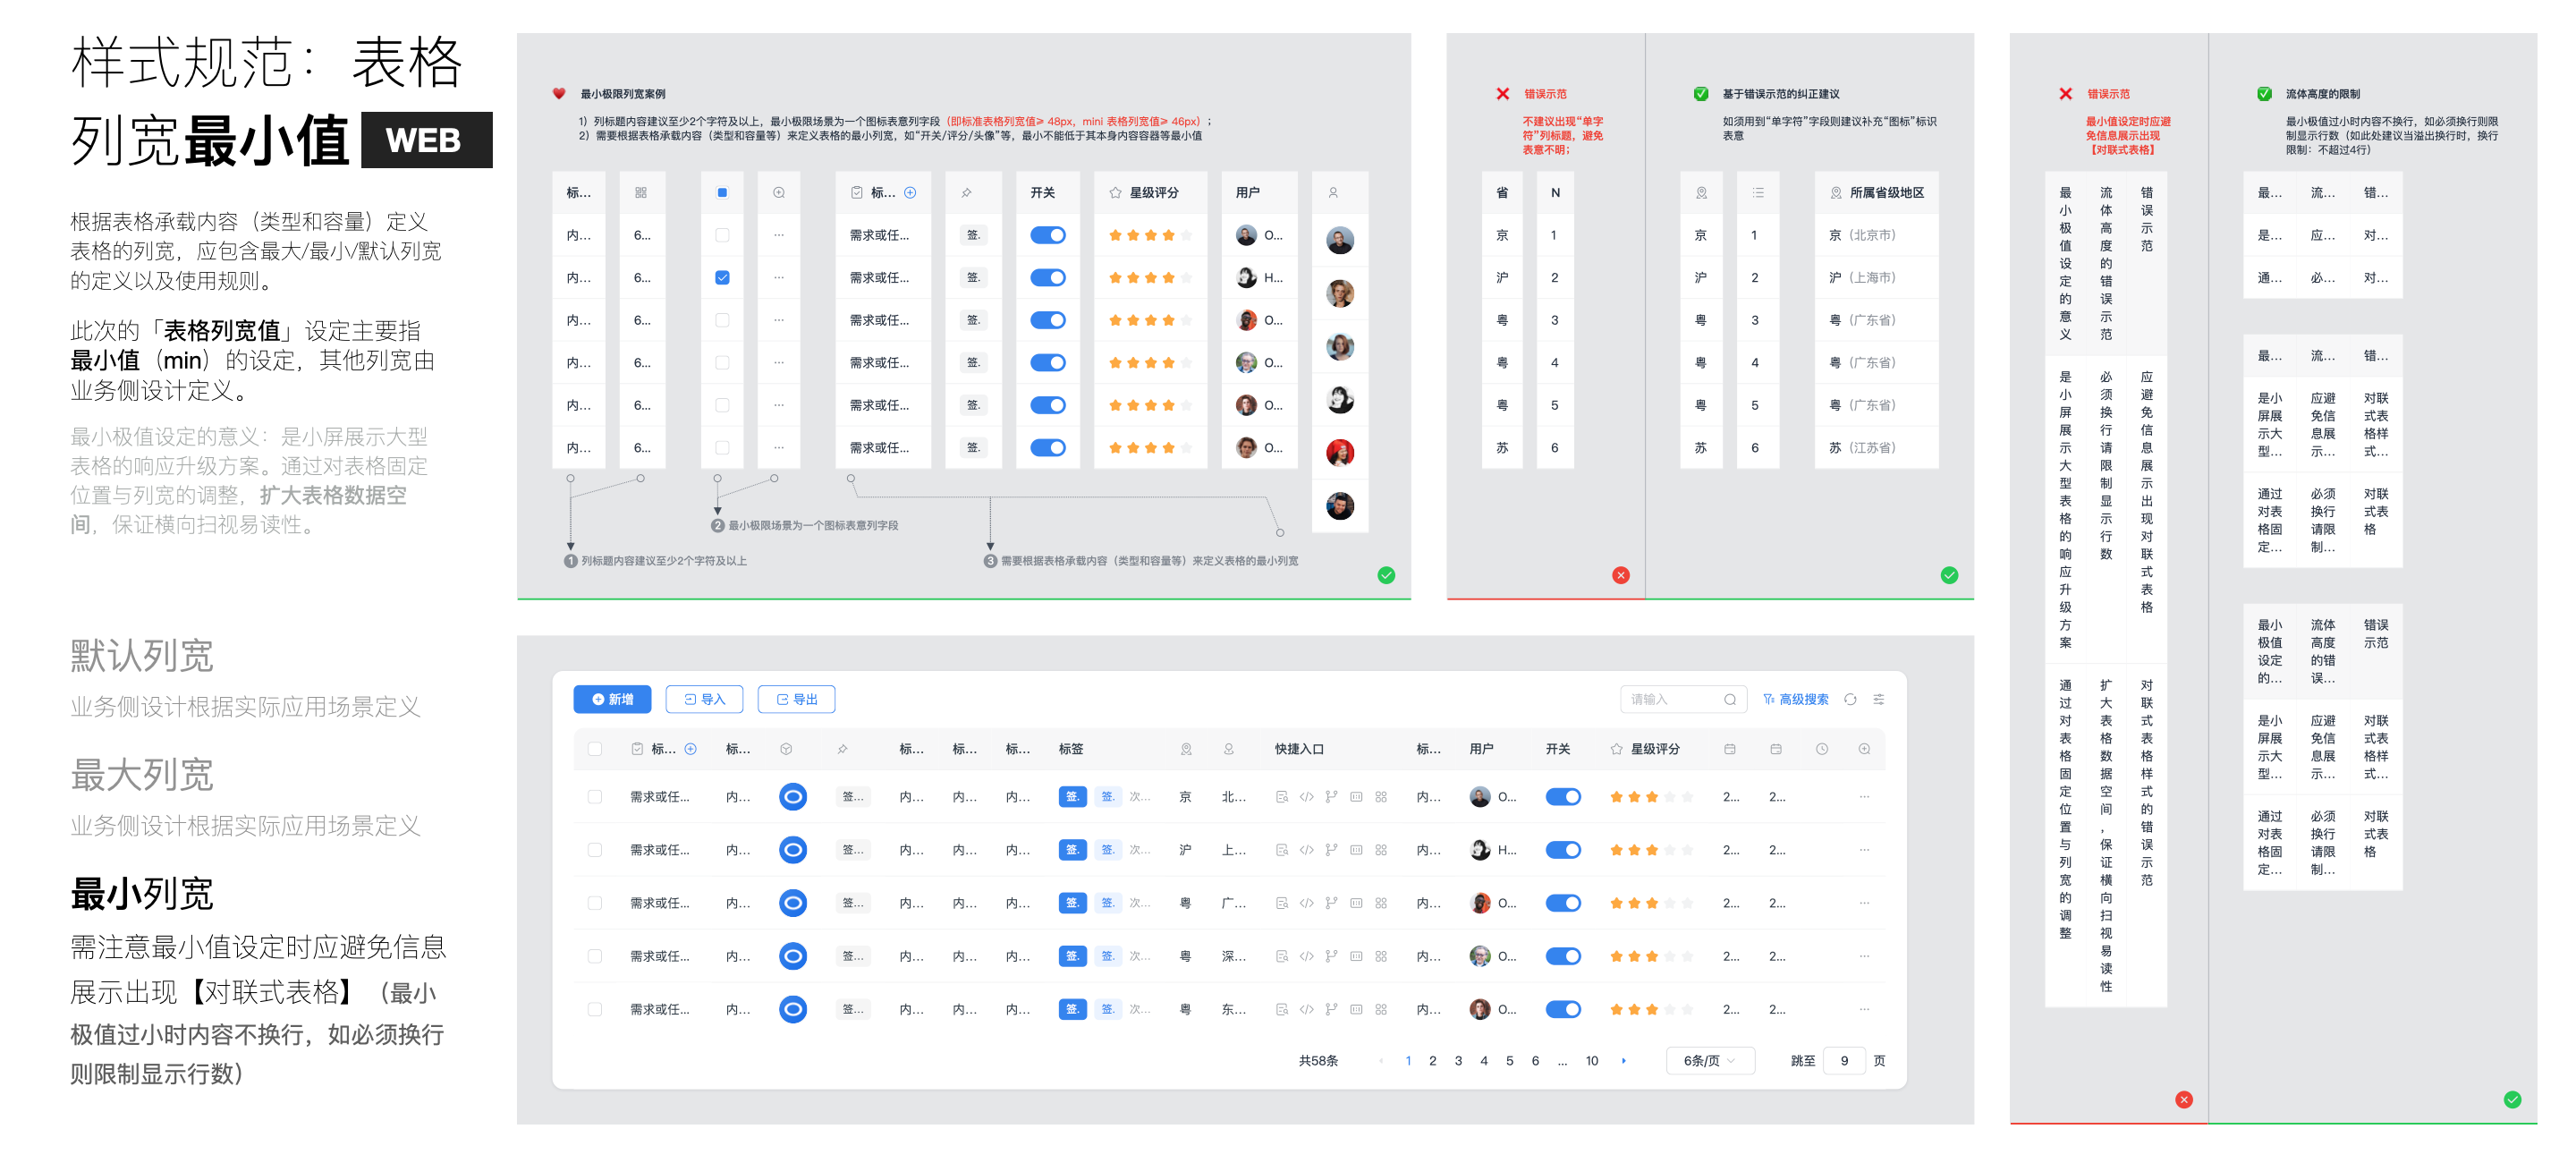Click the plus-circle icon beside the first column title
This screenshot has height=1163, width=2576.
690,749
